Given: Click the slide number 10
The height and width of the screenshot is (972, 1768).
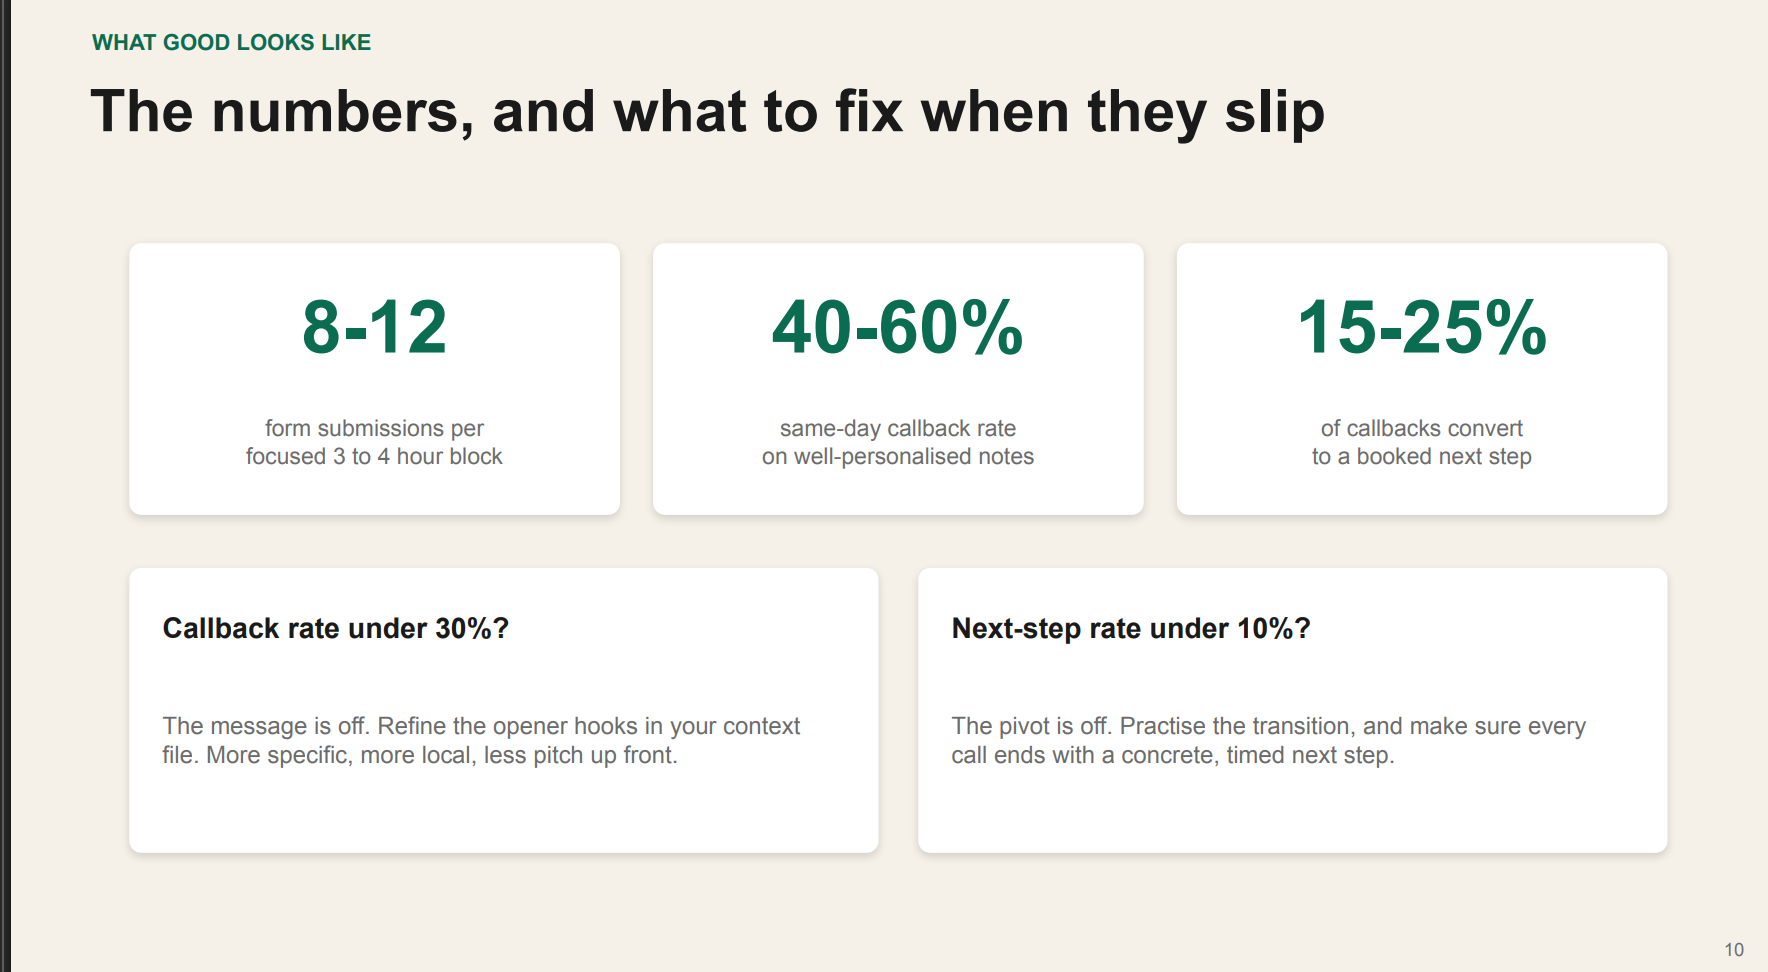Looking at the screenshot, I should (x=1734, y=950).
